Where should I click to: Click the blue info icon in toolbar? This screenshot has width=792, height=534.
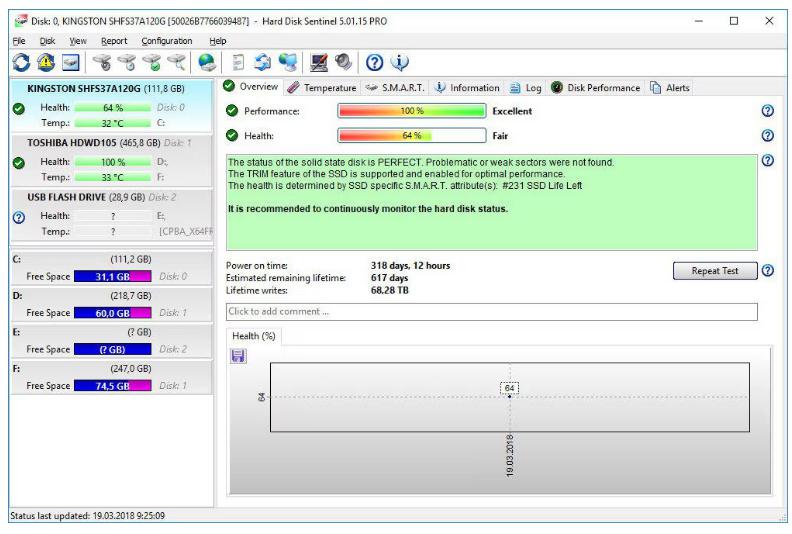pos(399,62)
